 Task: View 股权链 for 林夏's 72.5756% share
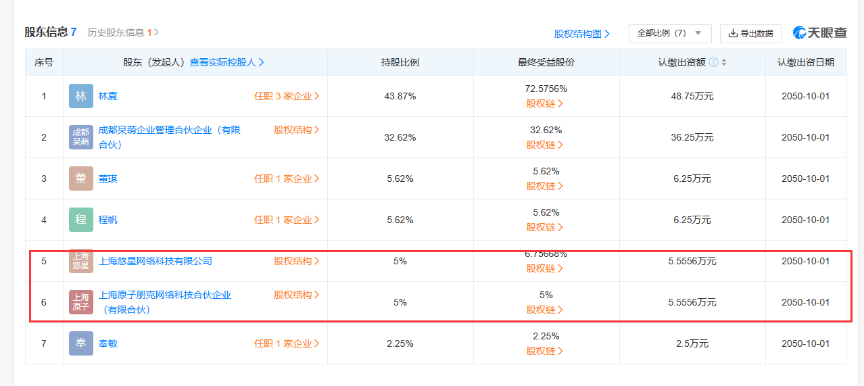[545, 103]
